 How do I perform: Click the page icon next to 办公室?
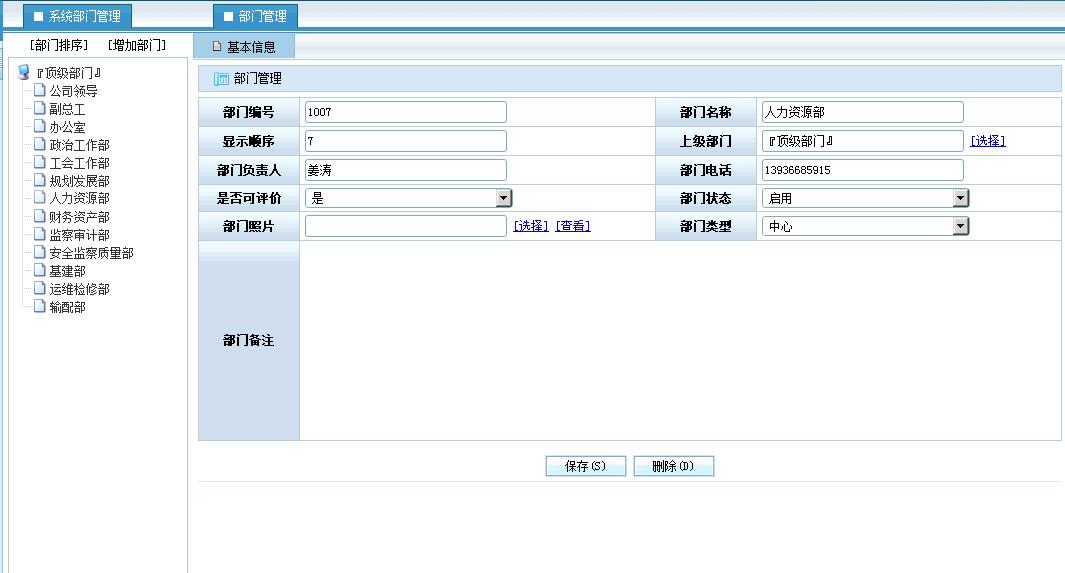coord(39,126)
